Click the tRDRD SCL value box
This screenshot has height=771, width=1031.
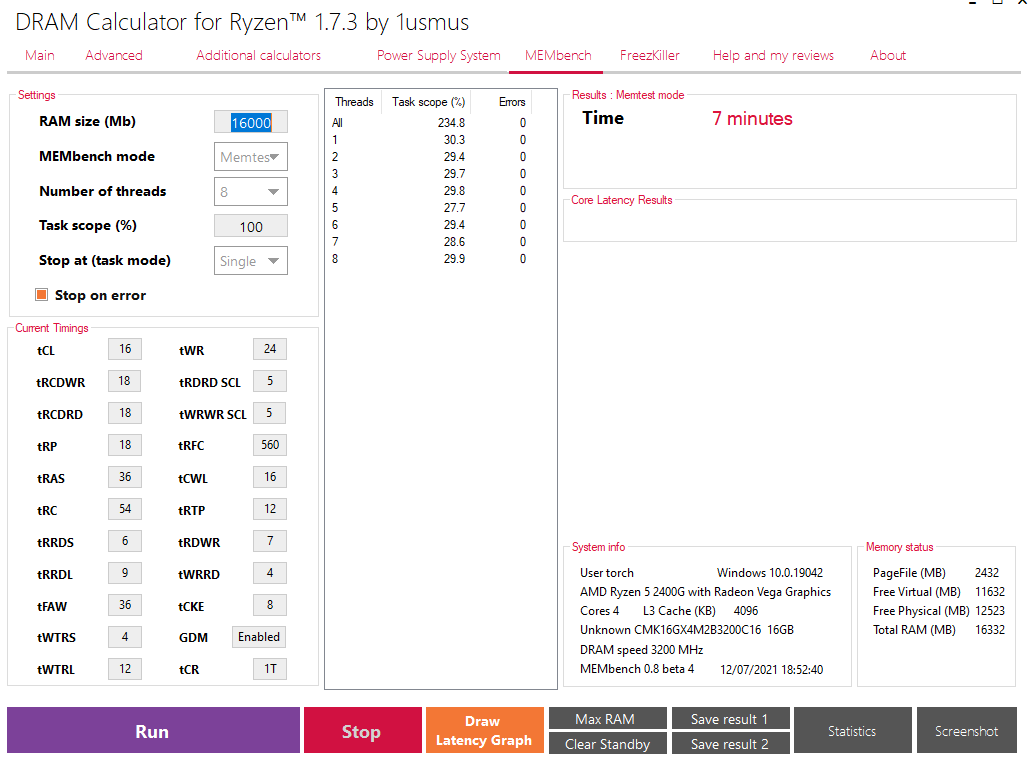270,381
